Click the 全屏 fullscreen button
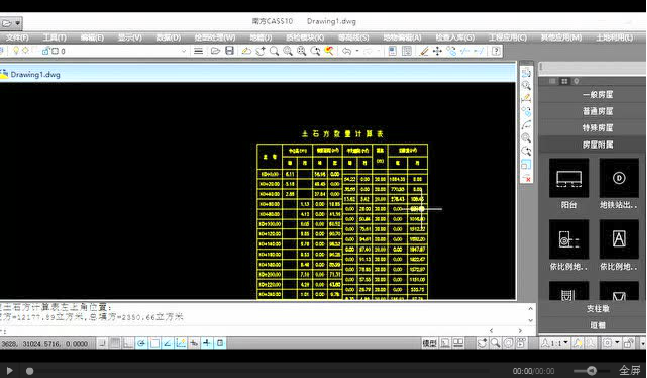Image resolution: width=647 pixels, height=378 pixels. [630, 371]
